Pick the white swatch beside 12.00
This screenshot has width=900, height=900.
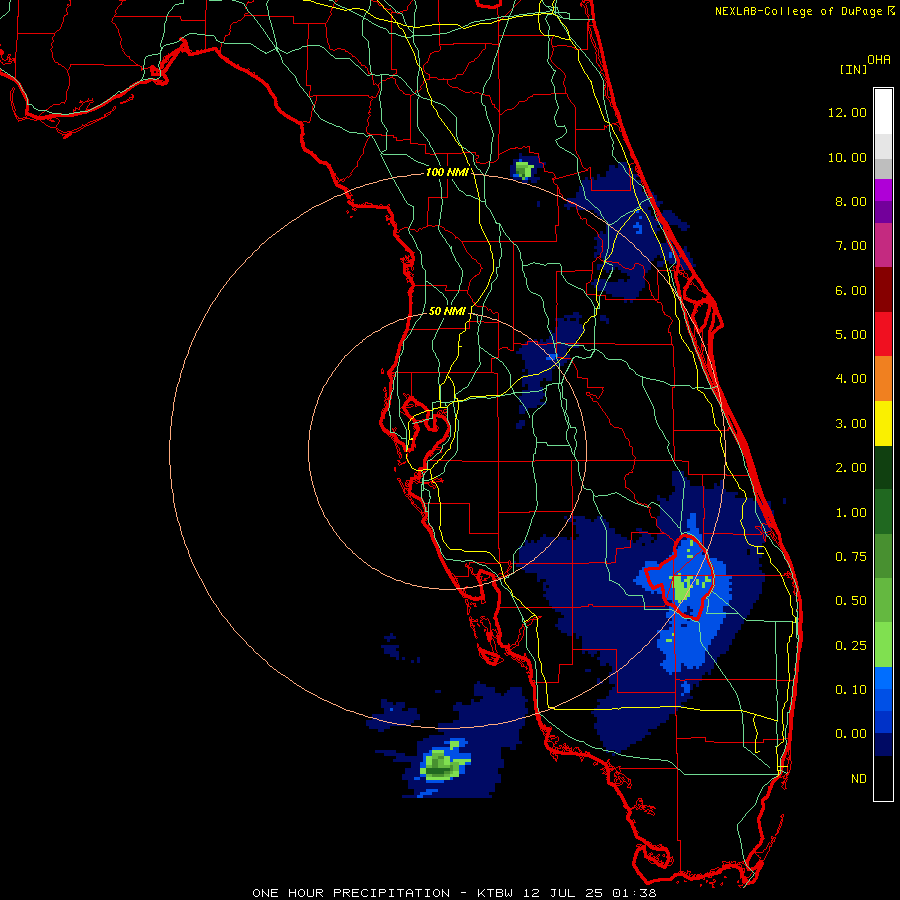[x=883, y=112]
